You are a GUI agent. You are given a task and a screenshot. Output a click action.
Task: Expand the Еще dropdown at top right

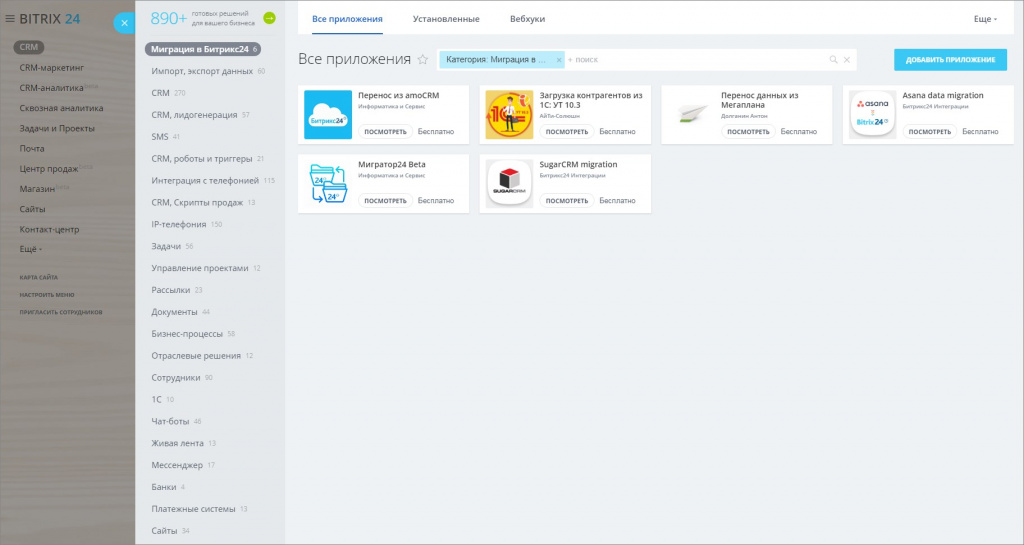click(985, 19)
